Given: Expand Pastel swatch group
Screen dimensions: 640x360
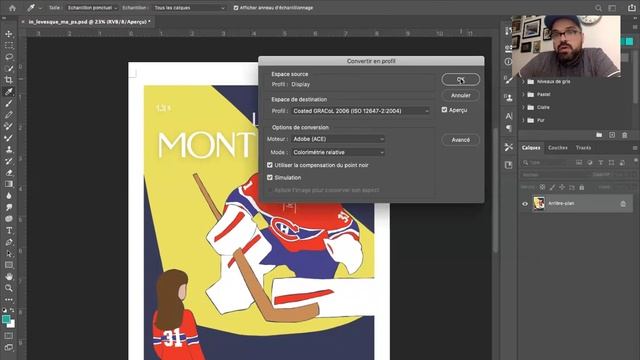Looking at the screenshot, I should [x=523, y=94].
